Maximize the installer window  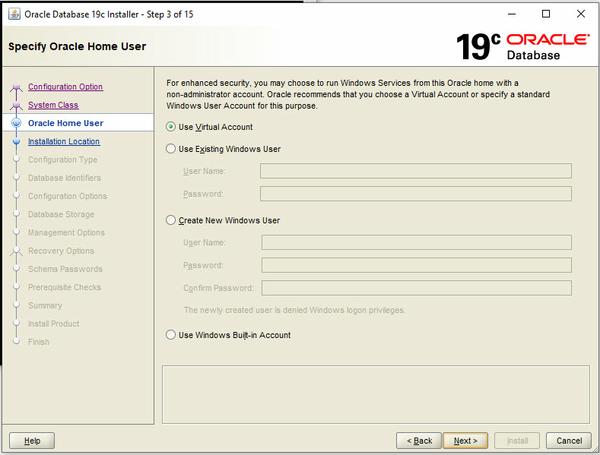point(546,13)
